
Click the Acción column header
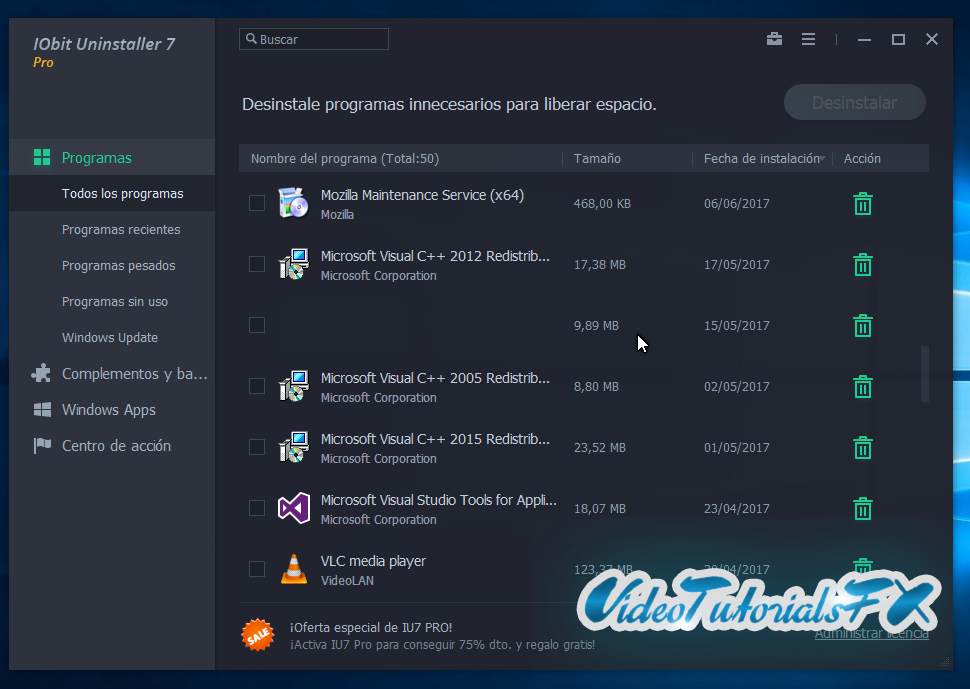pyautogui.click(x=862, y=158)
